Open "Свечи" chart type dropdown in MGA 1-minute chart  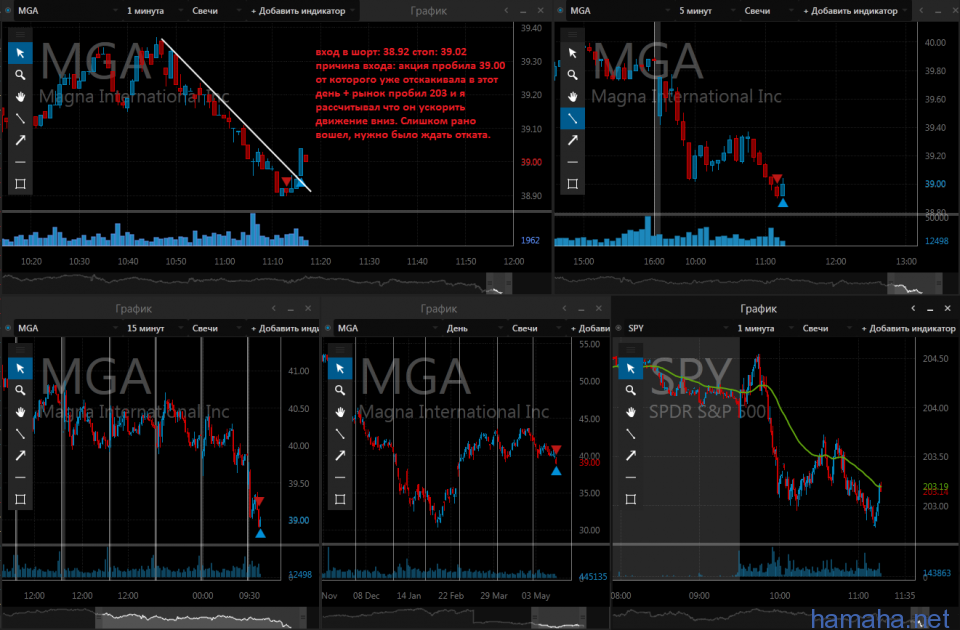point(214,10)
